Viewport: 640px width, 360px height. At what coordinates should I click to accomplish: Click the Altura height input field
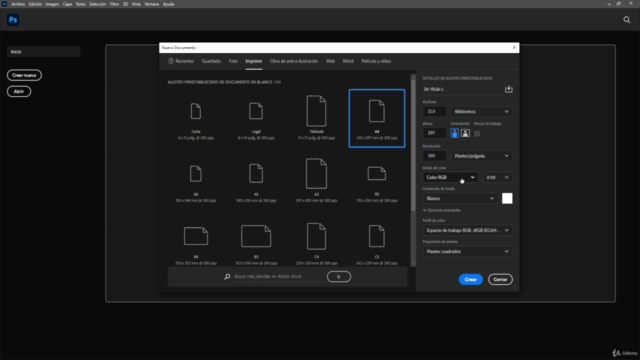(x=434, y=133)
